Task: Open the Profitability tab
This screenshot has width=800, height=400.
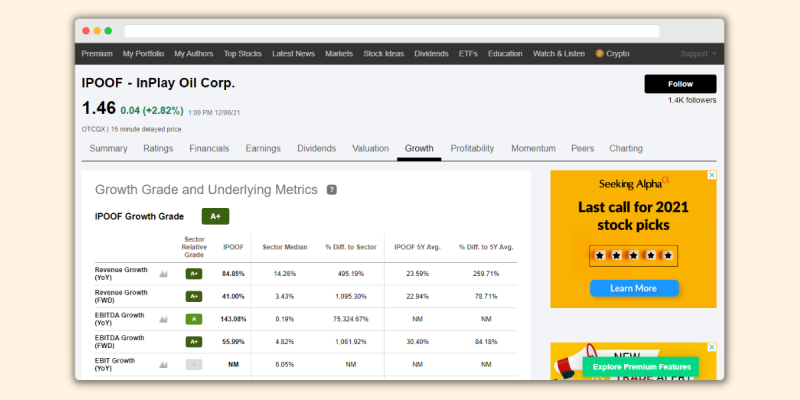Action: (472, 148)
